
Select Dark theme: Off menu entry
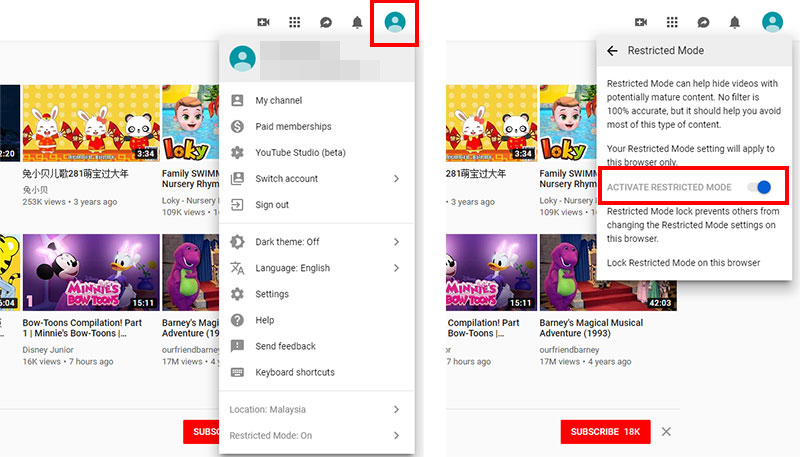point(317,242)
